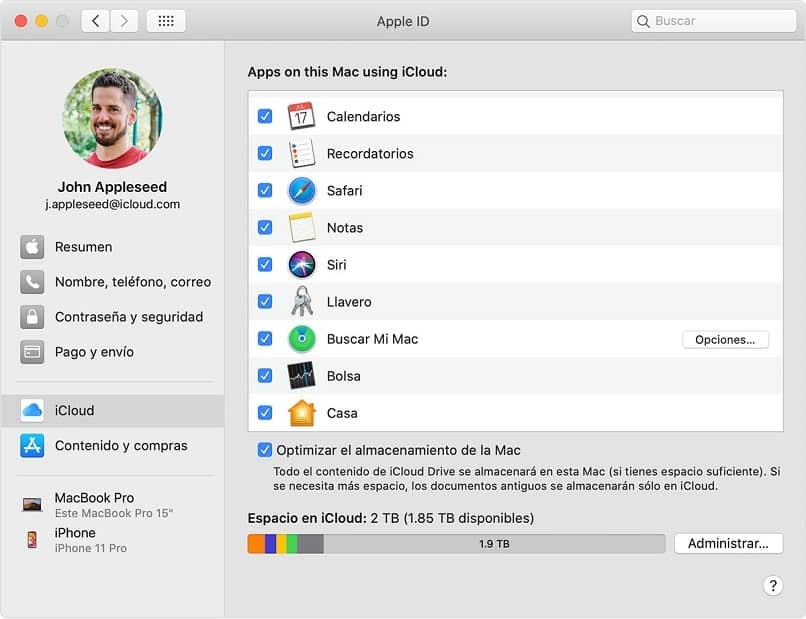Disable the Llavero checkbox
Viewport: 806px width, 619px height.
(265, 301)
